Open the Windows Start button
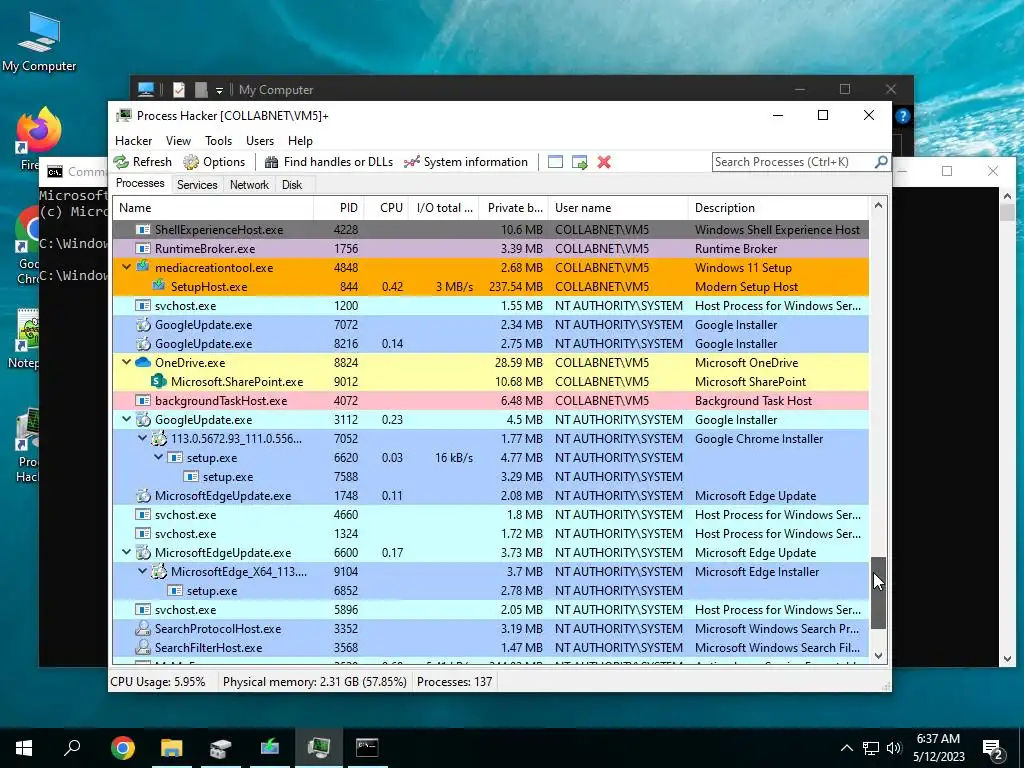Screen dimensions: 1024x768 tap(24, 748)
